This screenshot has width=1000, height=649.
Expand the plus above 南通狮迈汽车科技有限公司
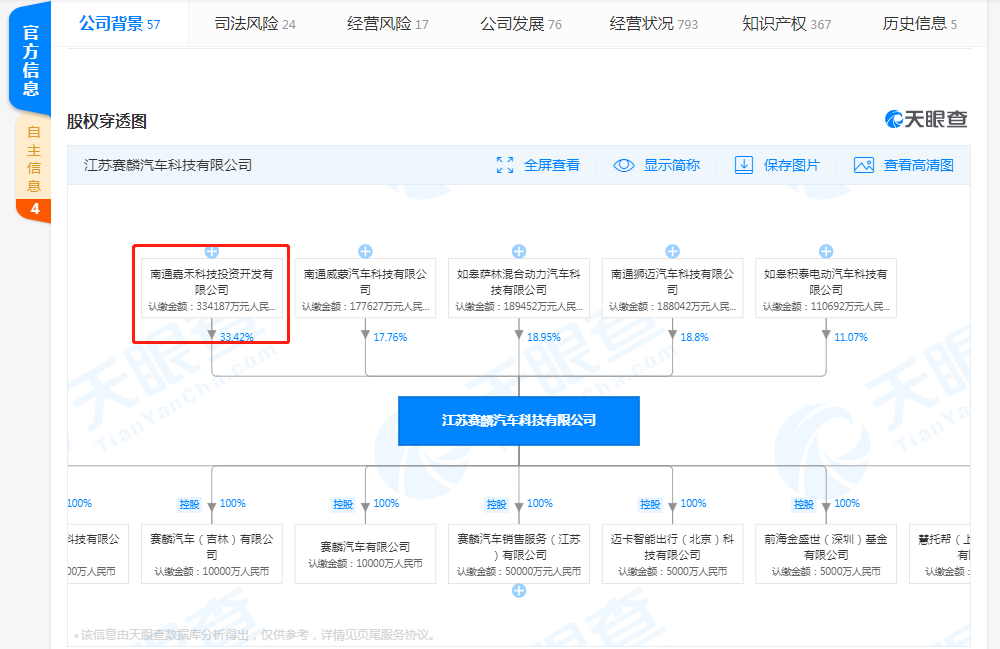672,251
